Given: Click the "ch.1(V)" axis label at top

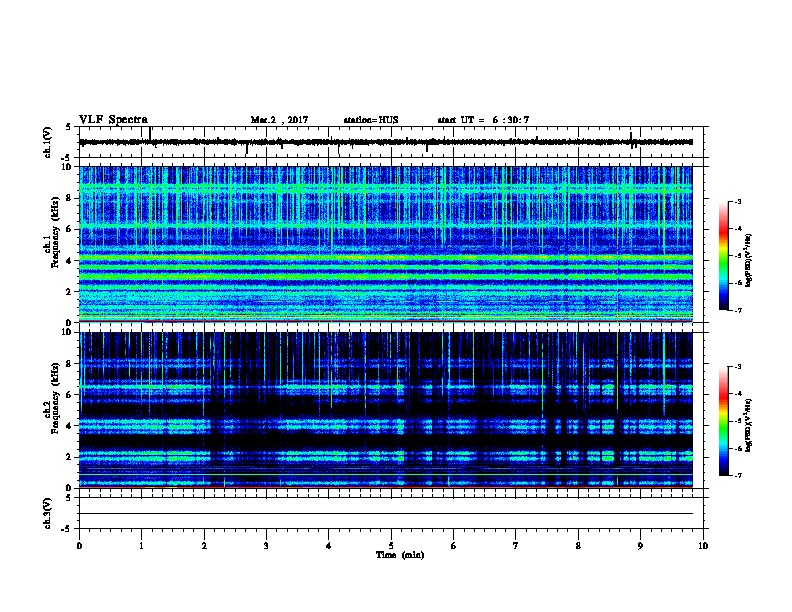Looking at the screenshot, I should click(48, 142).
